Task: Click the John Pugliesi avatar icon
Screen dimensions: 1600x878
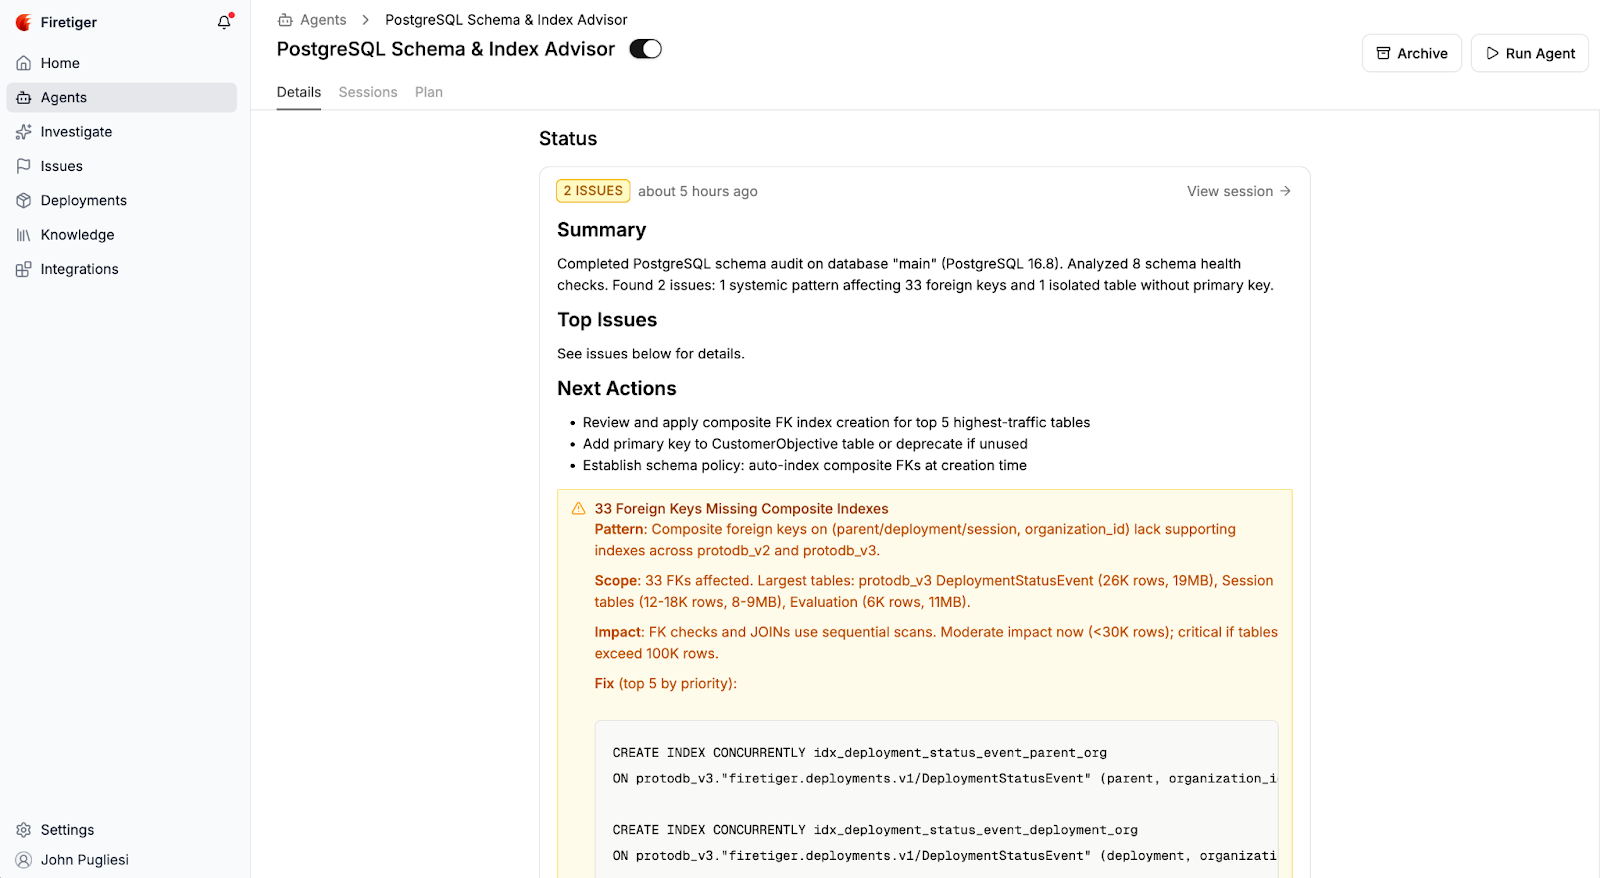Action: [x=24, y=860]
